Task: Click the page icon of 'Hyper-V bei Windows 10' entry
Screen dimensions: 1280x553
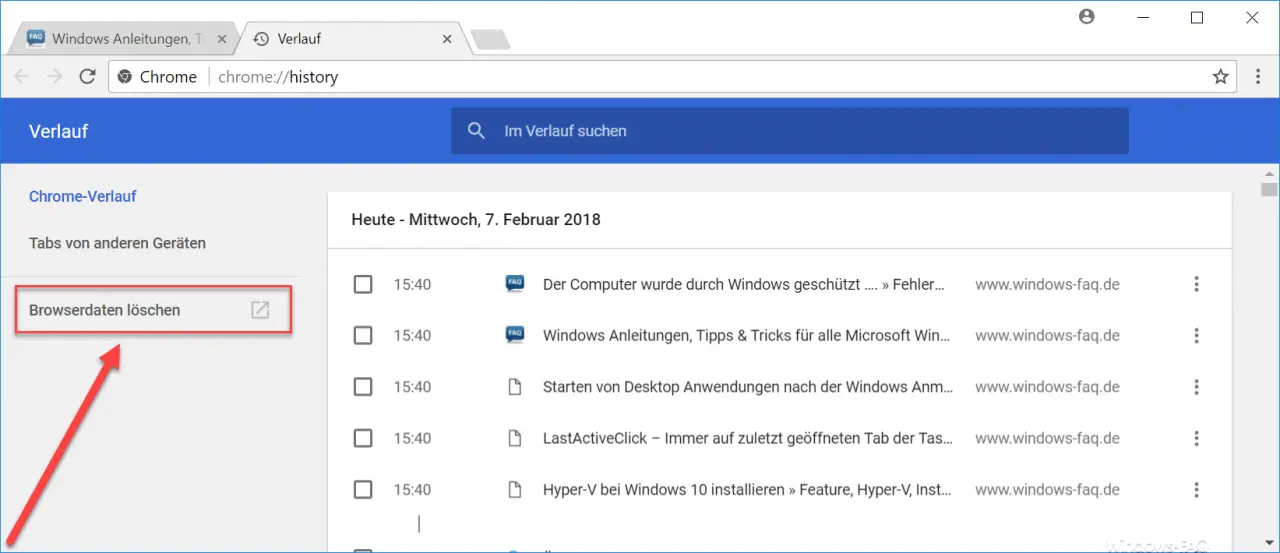Action: [x=515, y=490]
